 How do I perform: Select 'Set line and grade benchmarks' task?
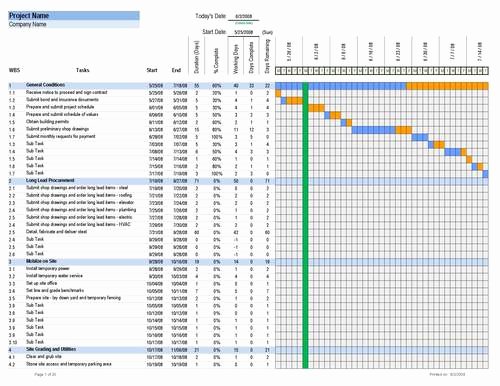tap(55, 290)
